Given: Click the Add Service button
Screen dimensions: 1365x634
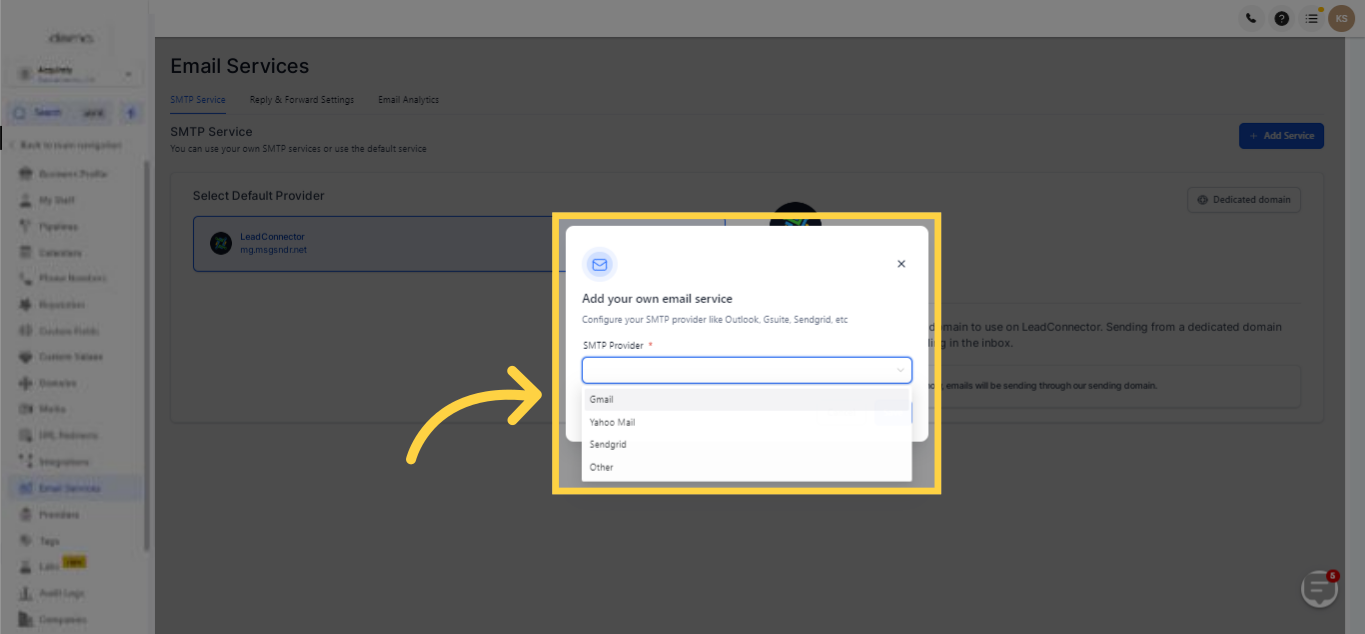Looking at the screenshot, I should [x=1281, y=136].
